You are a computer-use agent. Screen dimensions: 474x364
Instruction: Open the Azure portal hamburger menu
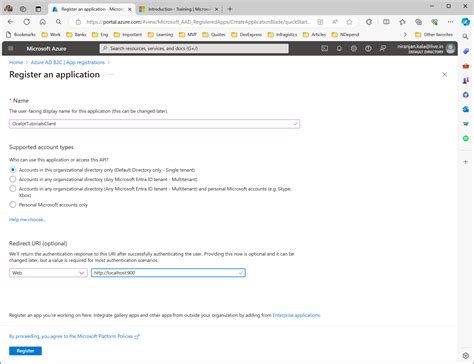click(11, 49)
